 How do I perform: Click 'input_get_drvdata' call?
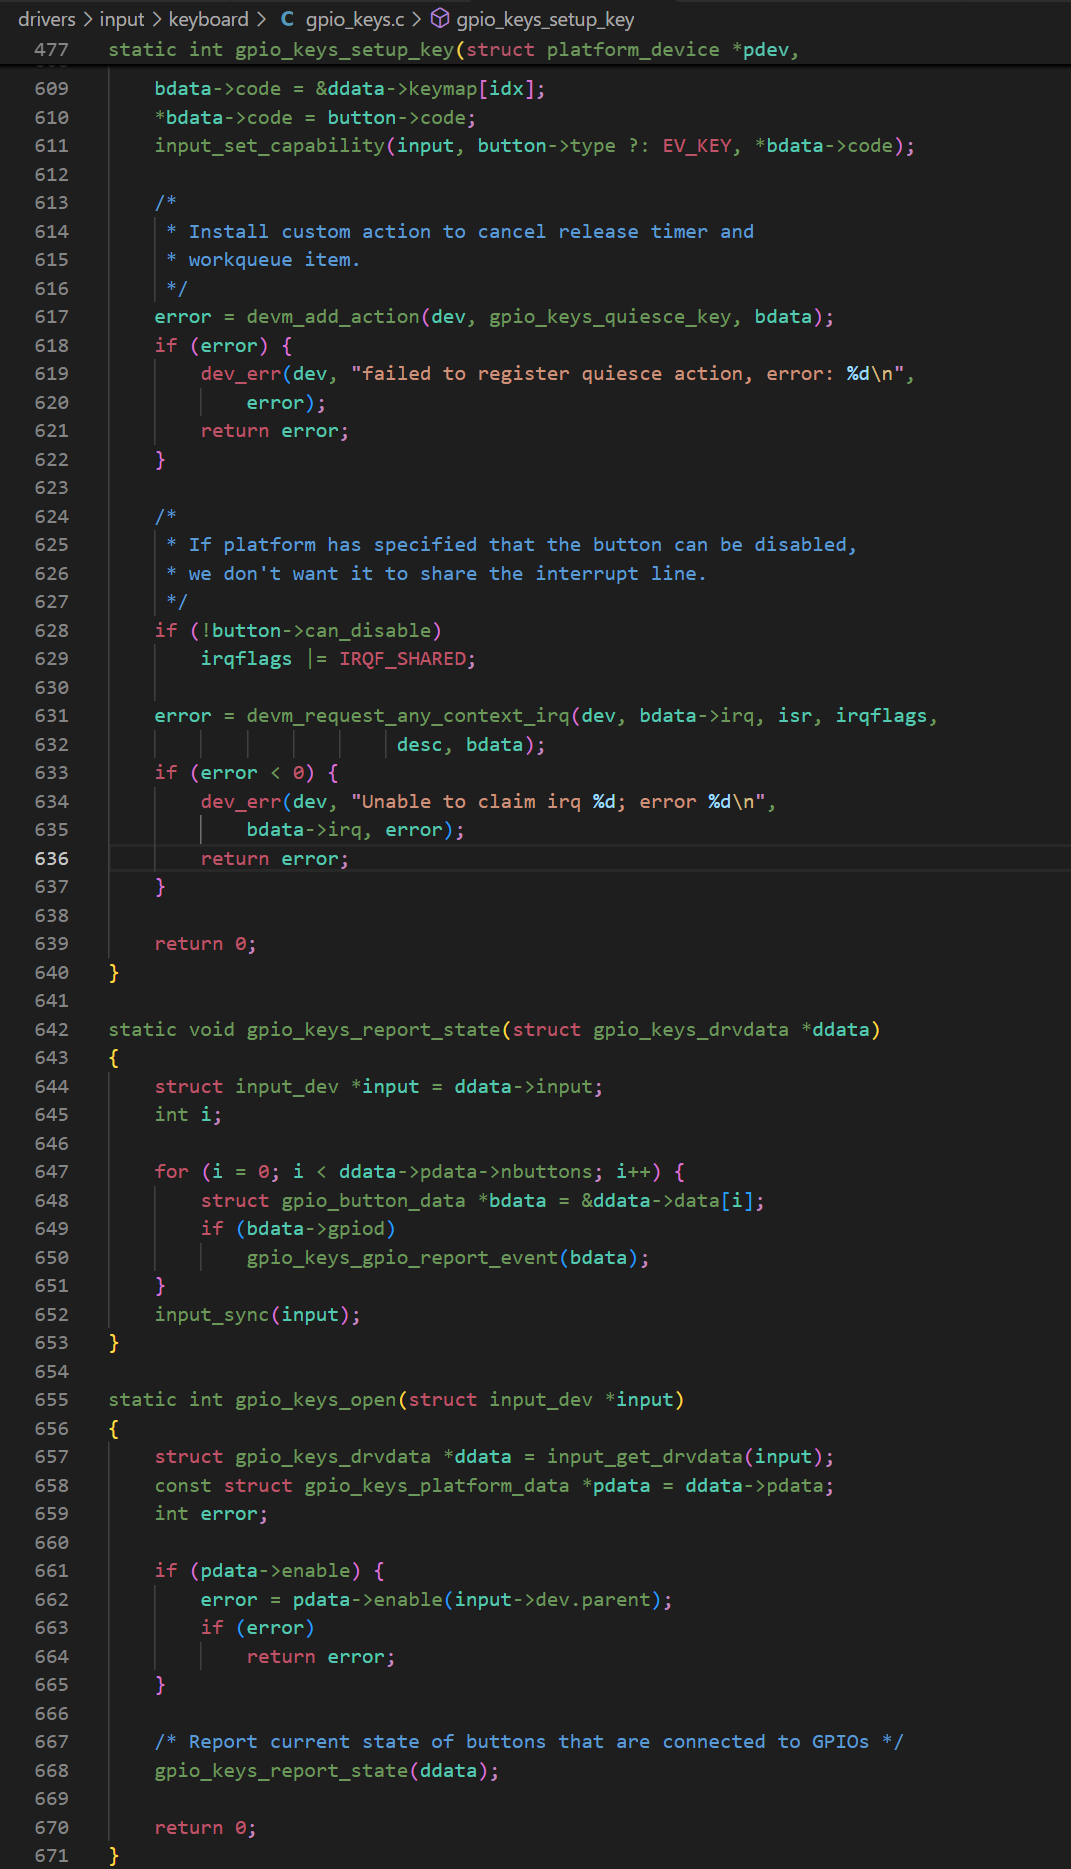645,1457
